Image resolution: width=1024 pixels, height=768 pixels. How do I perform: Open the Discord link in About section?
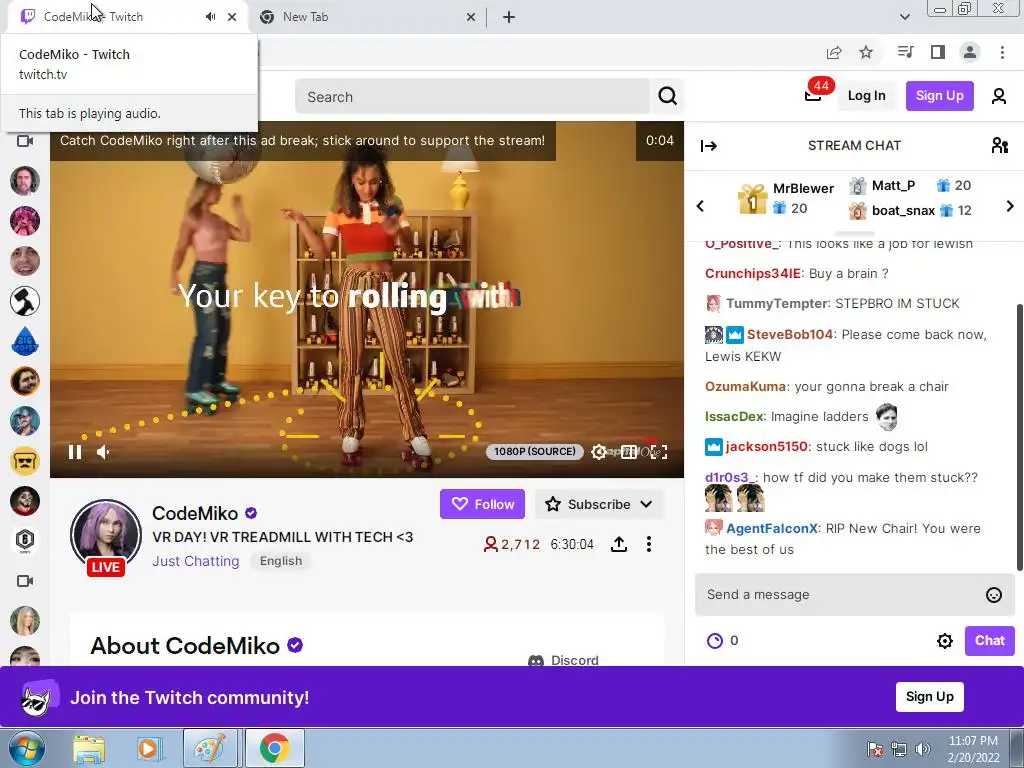(x=564, y=660)
